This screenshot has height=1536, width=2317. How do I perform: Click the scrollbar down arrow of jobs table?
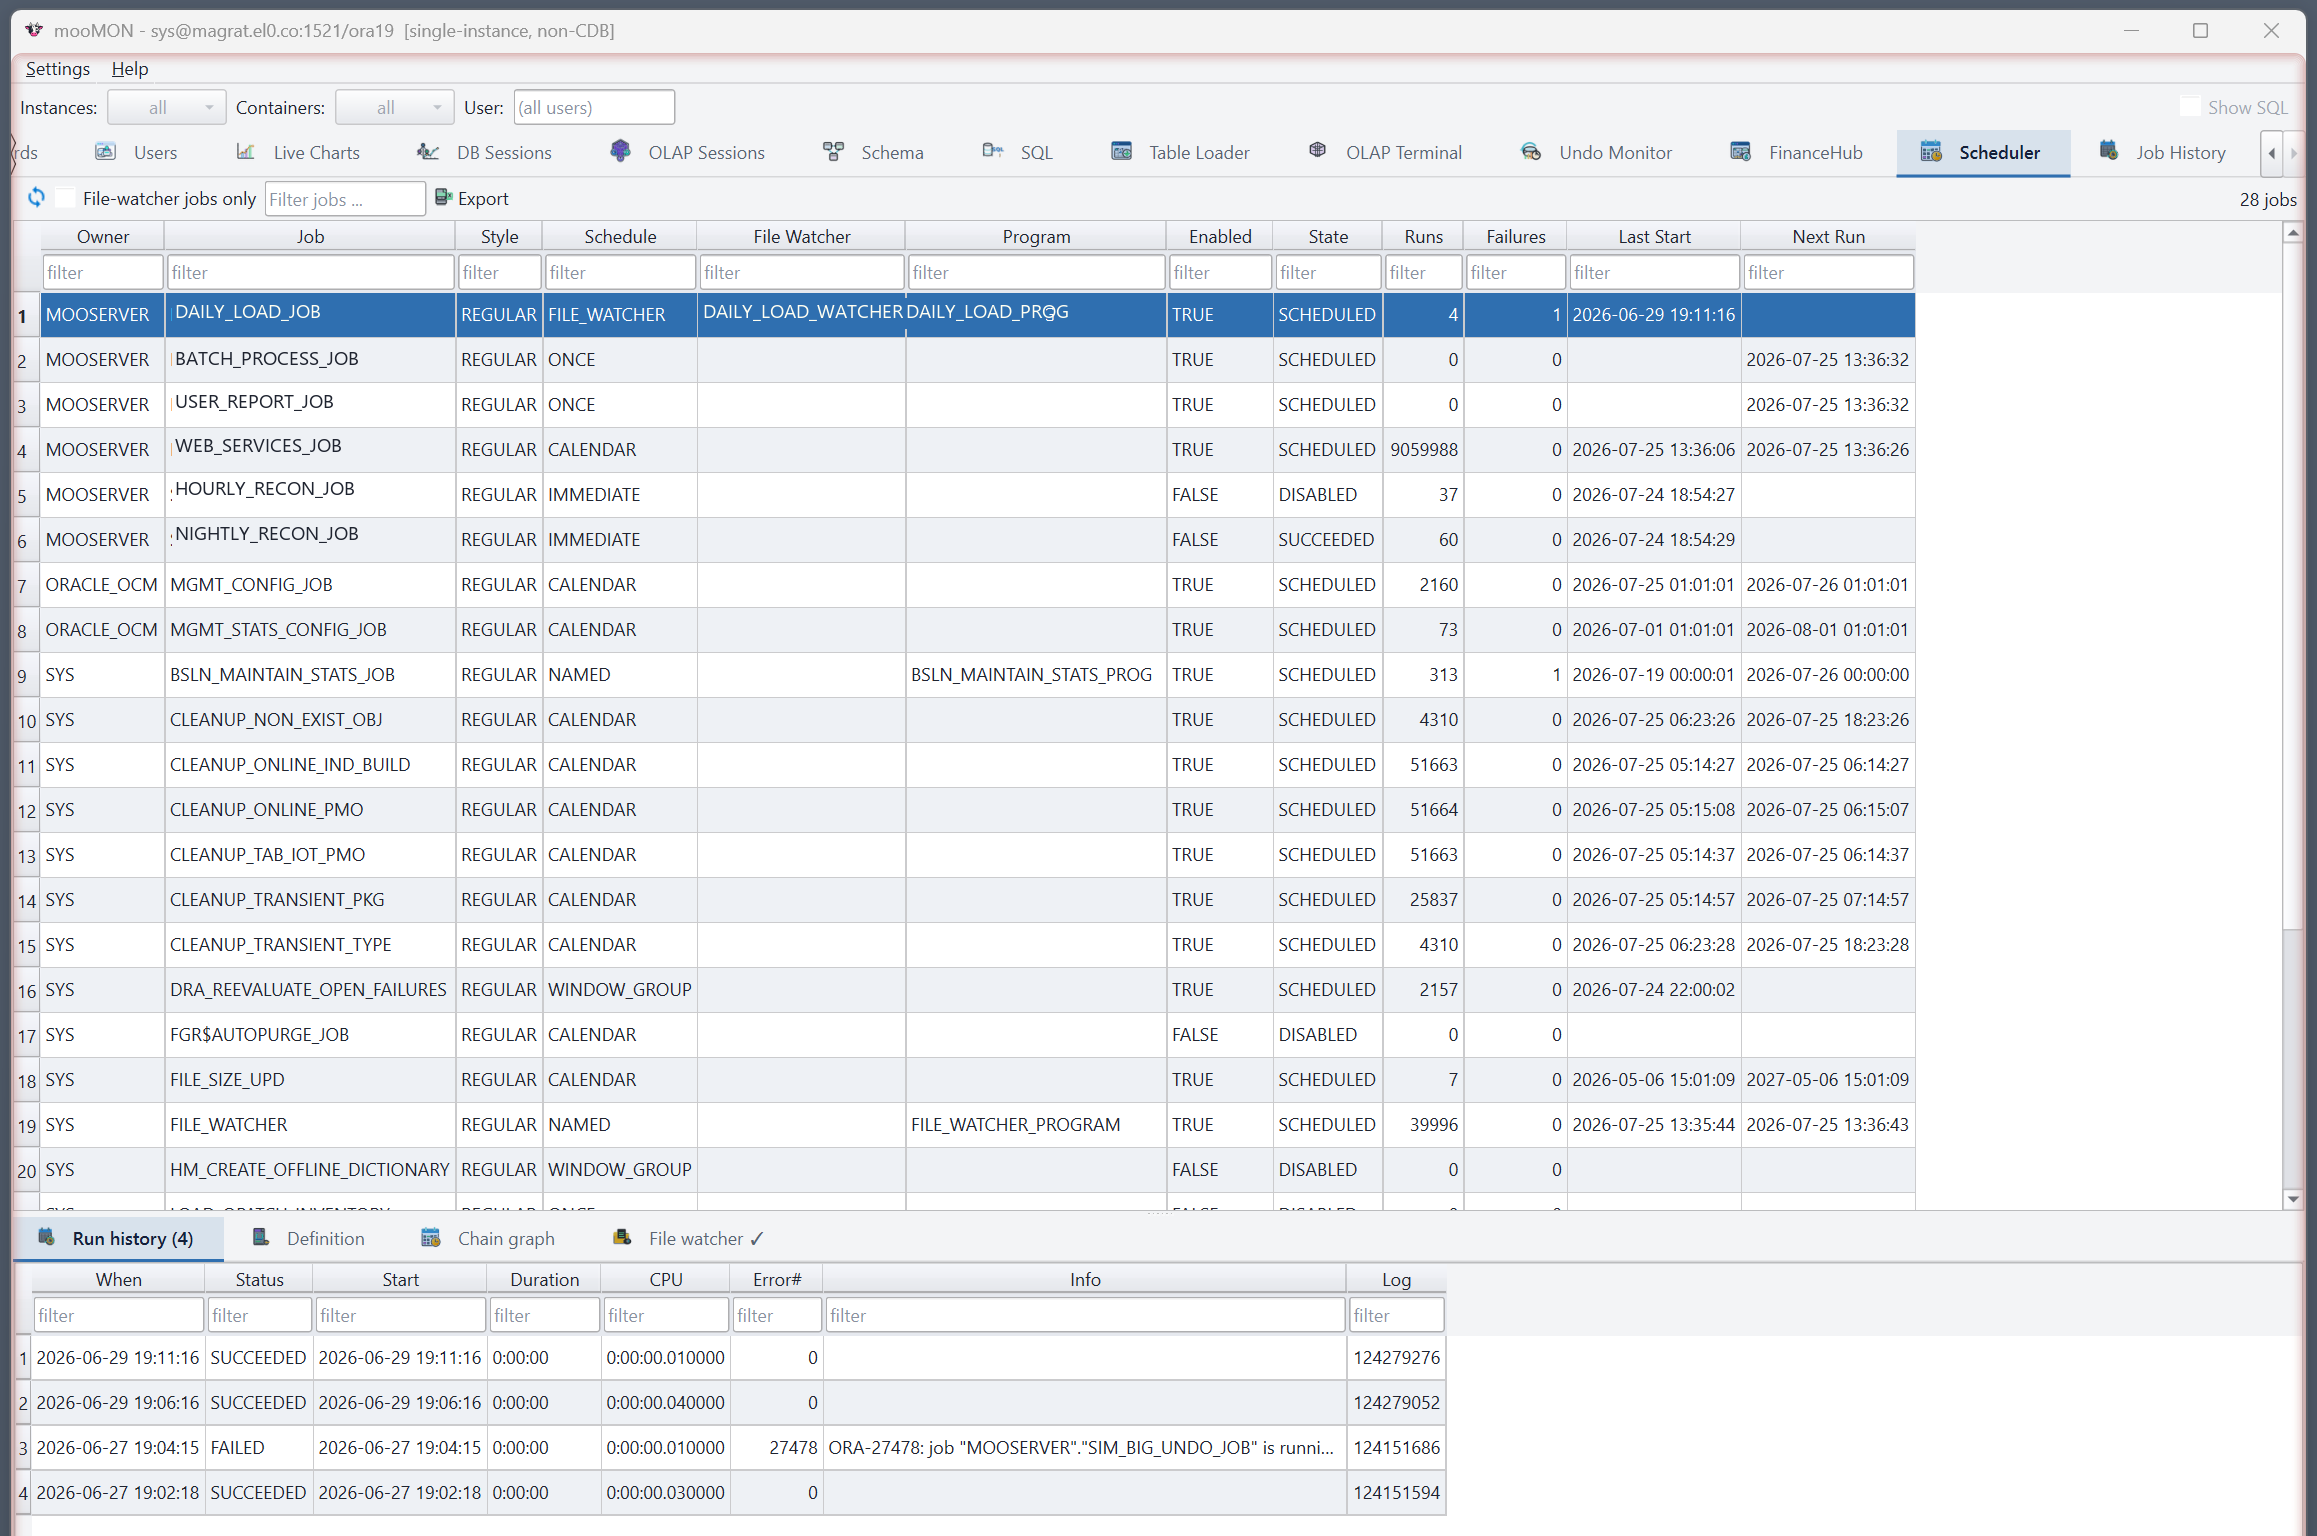[2293, 1199]
